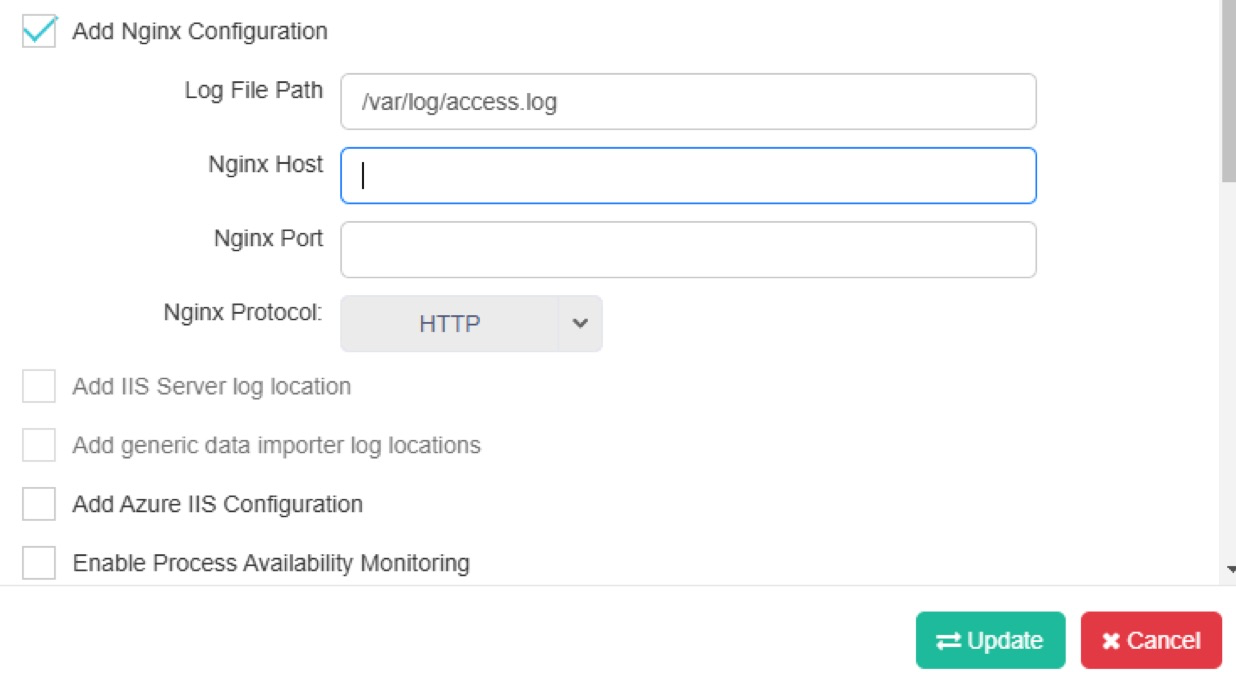1236x690 pixels.
Task: Check Add Azure IIS Configuration box
Action: coord(39,504)
